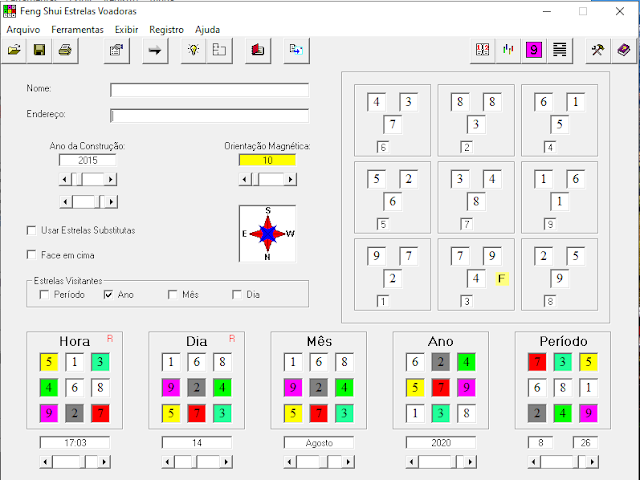
Task: Advance Ano 2020 with its right arrow
Action: tap(470, 462)
